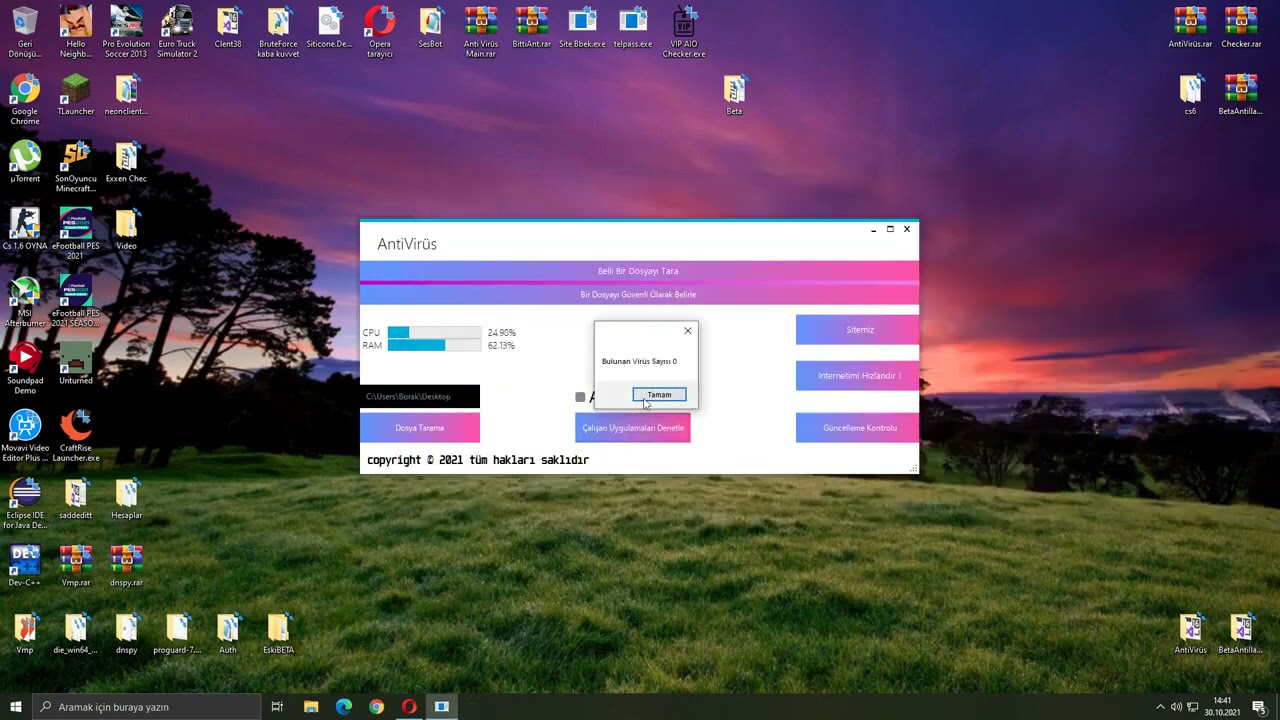
Task: Click the Dosya Tarama button
Action: pos(420,428)
